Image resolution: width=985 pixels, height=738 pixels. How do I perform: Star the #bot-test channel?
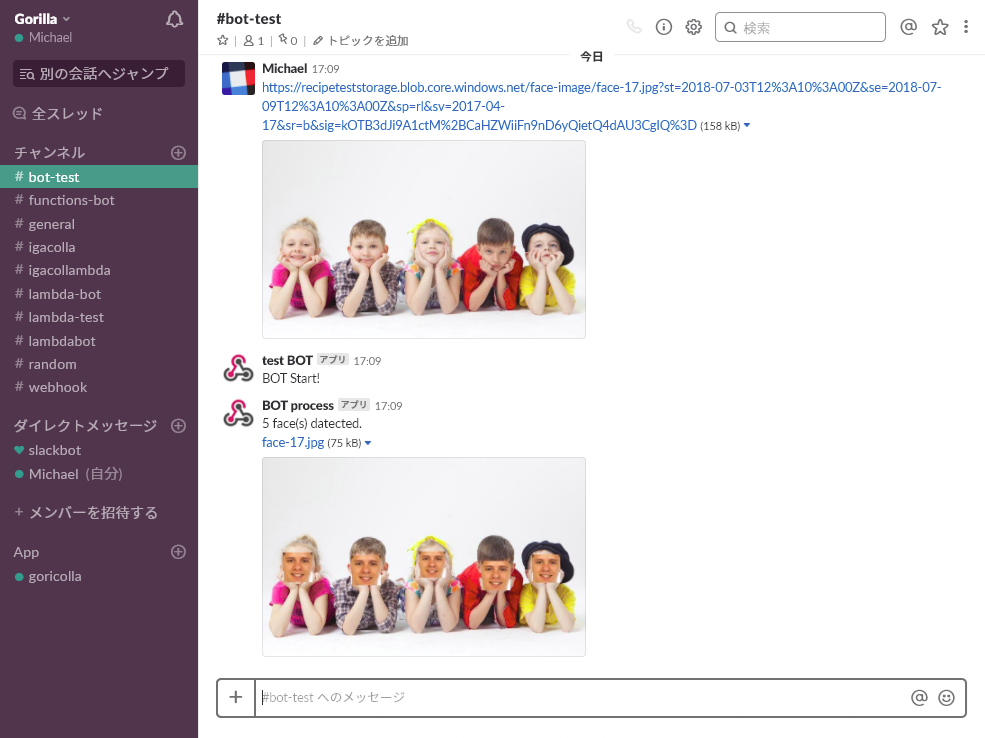222,41
